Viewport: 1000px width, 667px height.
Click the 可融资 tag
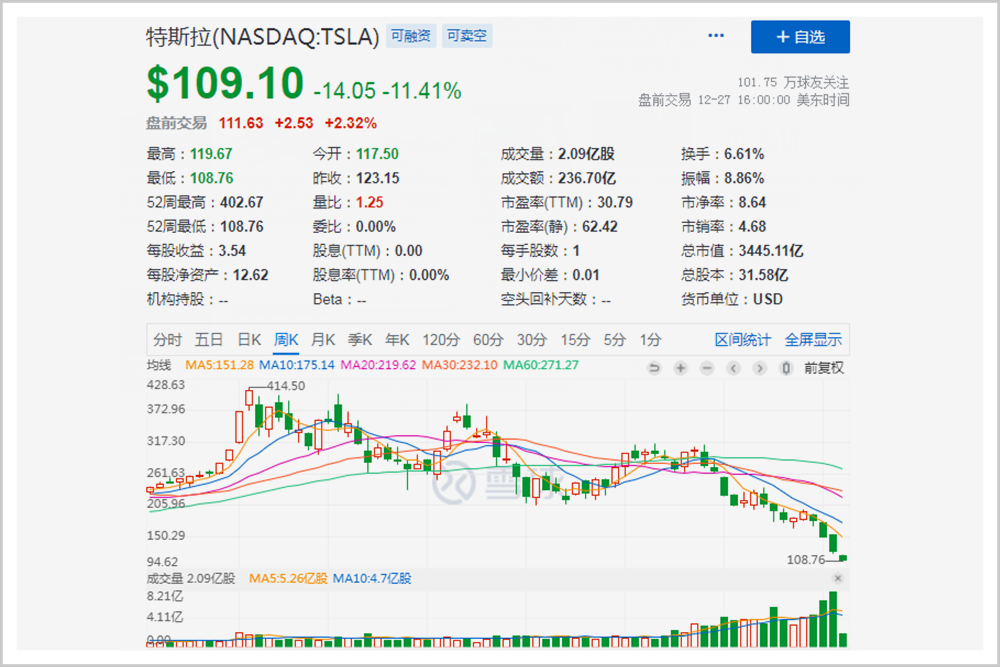(411, 36)
